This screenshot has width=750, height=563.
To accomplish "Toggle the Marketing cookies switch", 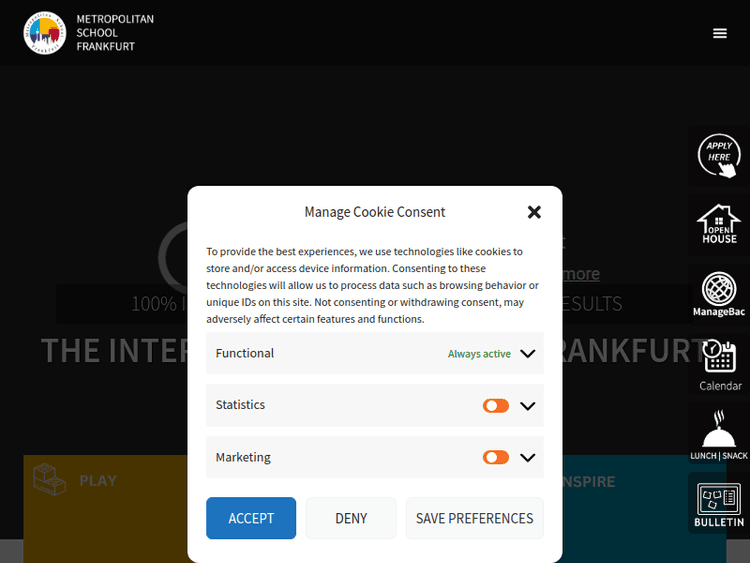I will coord(496,458).
